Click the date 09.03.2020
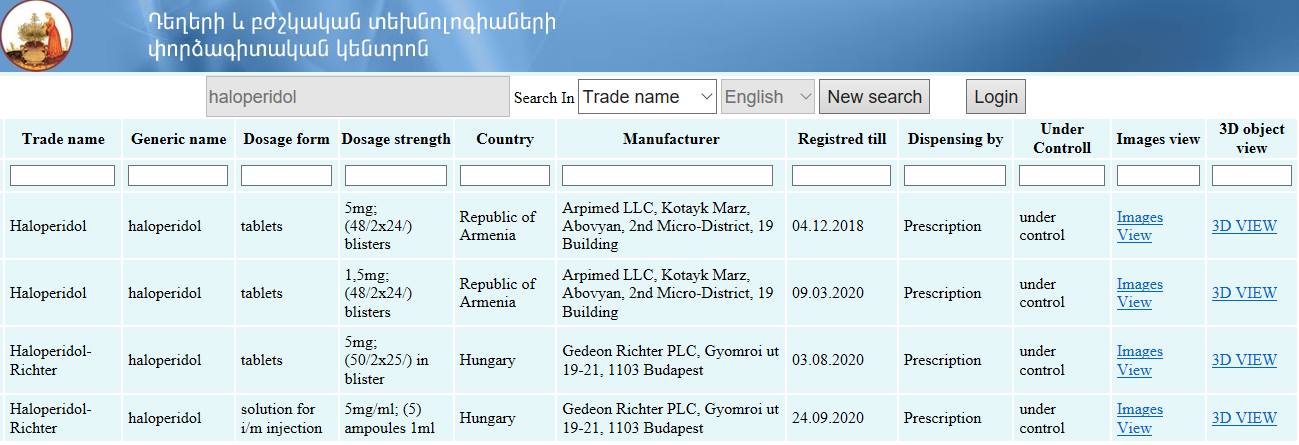Screen dimensions: 1299x445 [827, 293]
